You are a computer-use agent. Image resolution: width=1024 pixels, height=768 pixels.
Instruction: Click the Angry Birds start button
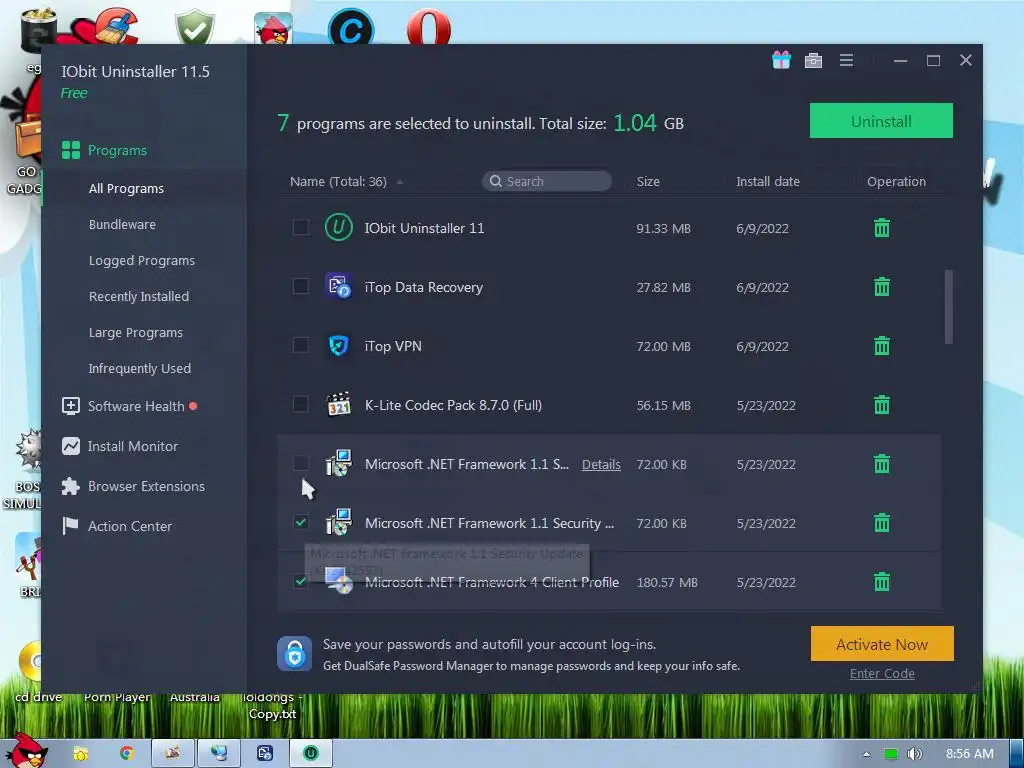[26, 751]
